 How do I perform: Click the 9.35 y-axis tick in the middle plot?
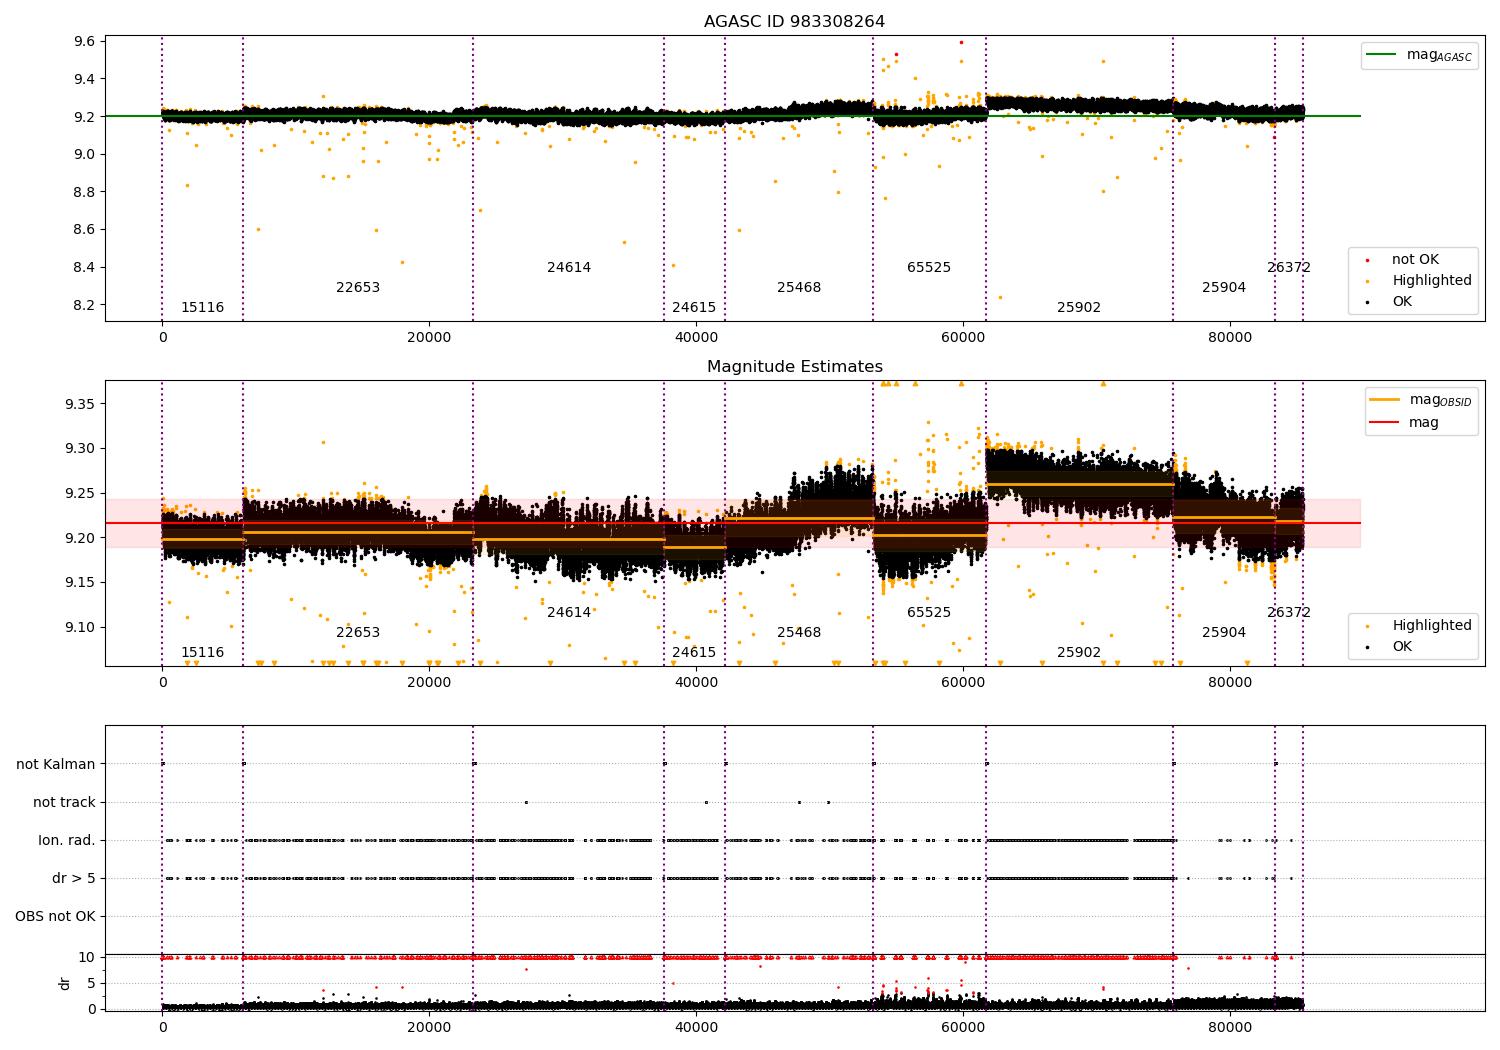point(81,404)
